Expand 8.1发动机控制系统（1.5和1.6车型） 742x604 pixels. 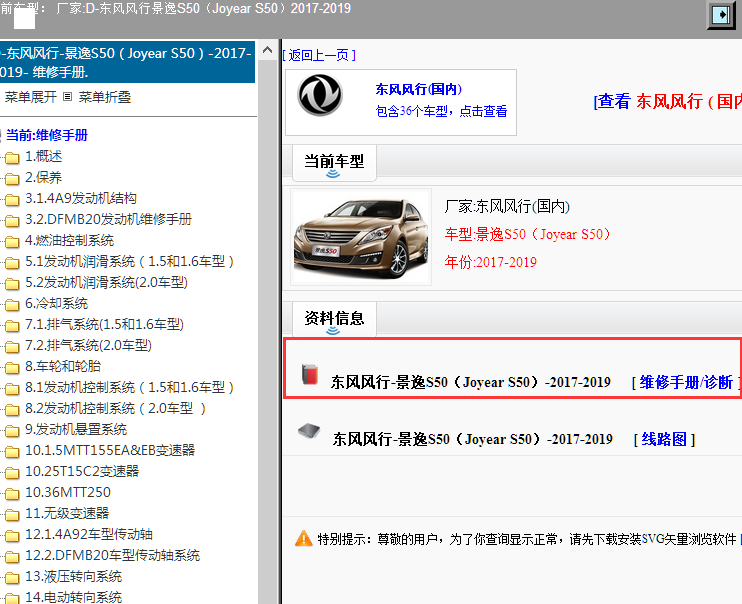[129, 387]
